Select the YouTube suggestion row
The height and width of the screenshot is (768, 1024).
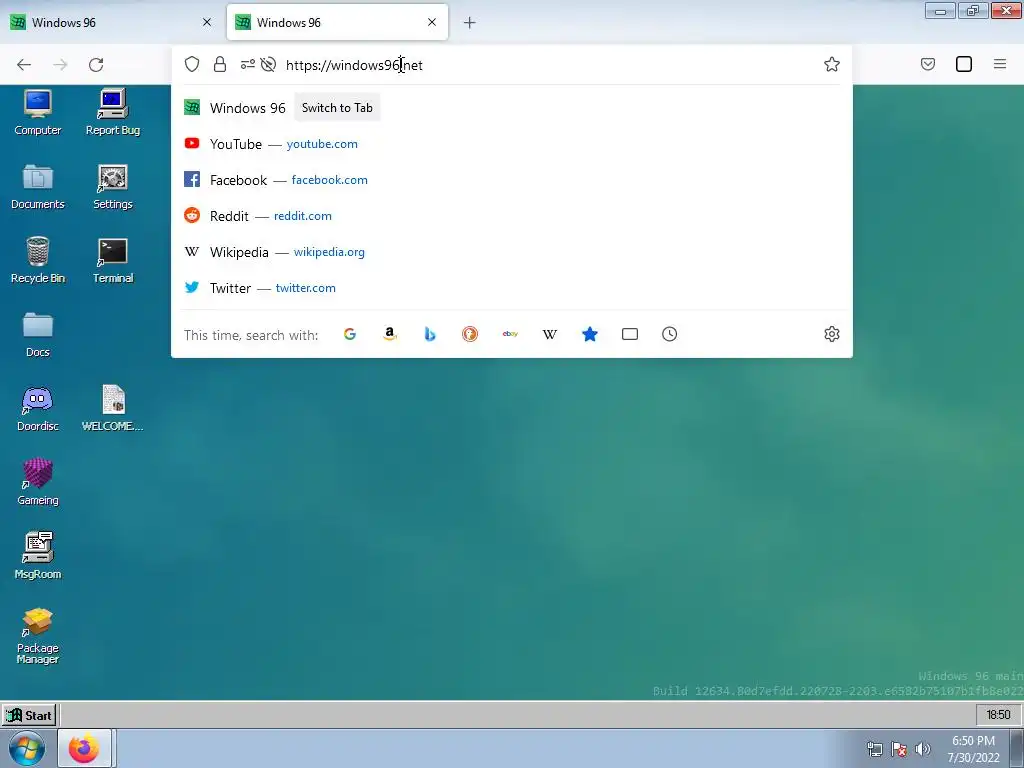click(511, 144)
